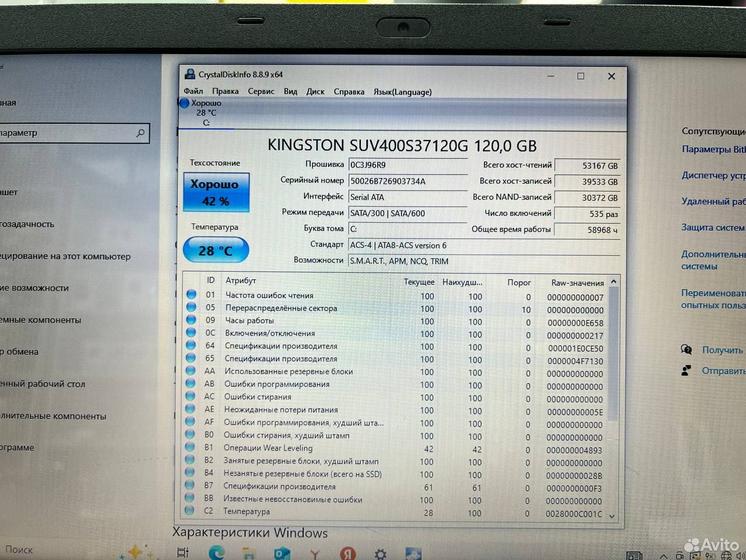Open Защита системы link in Settings window
The image size is (746, 560).
713,227
